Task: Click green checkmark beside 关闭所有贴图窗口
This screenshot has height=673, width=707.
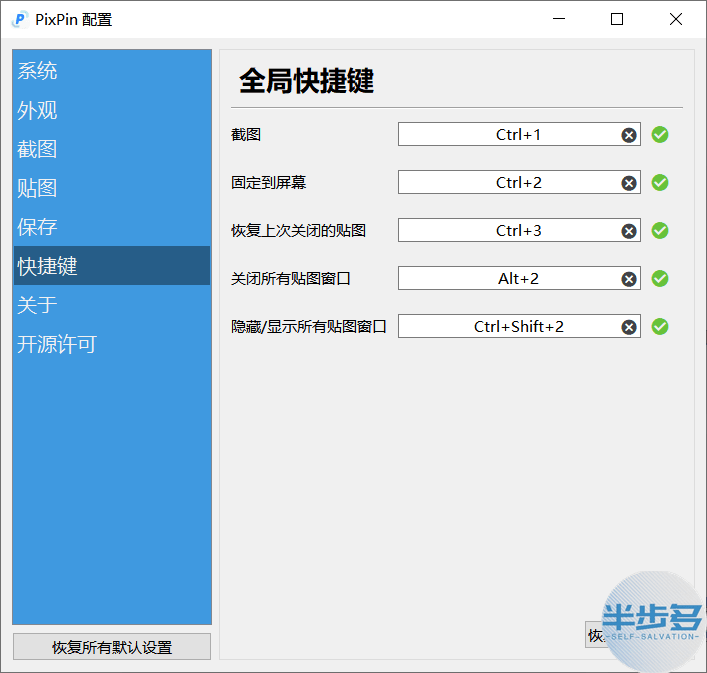Action: tap(660, 279)
